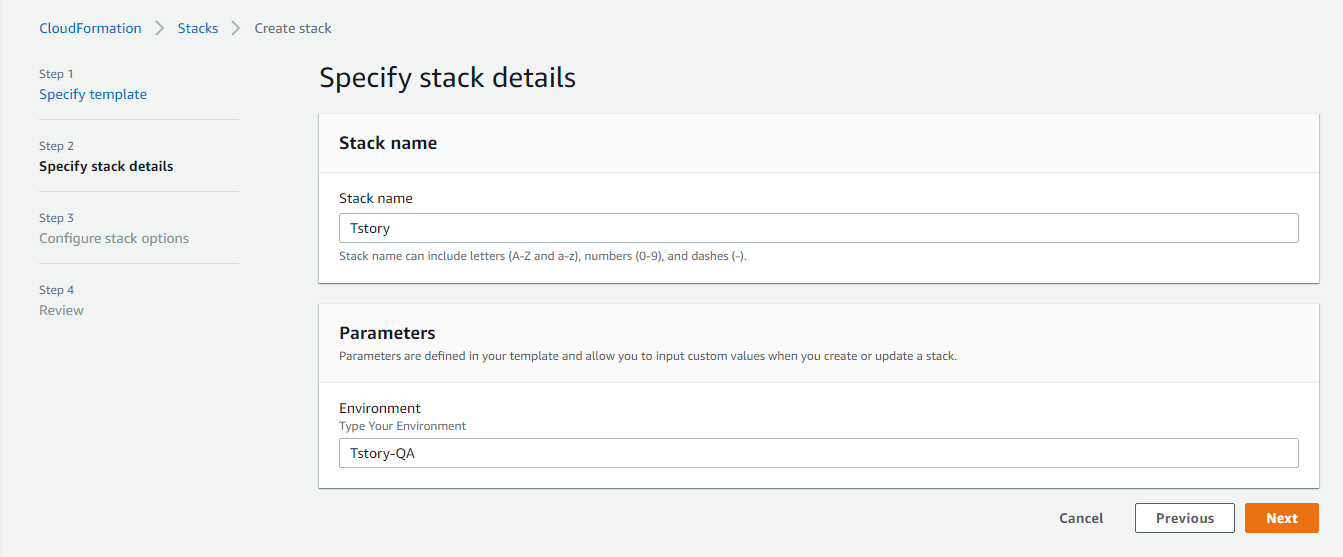Click the stack name rules hint text
Viewport: 1343px width, 557px height.
pyautogui.click(x=543, y=256)
